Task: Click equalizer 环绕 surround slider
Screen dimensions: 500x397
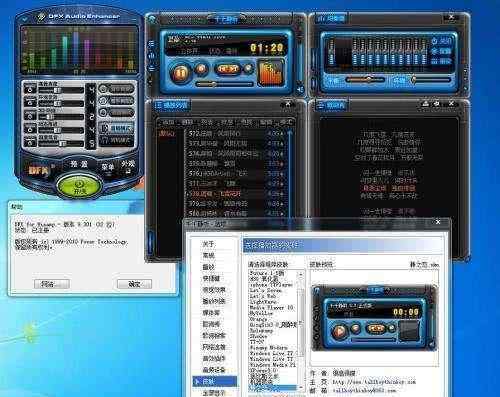Action: click(x=431, y=80)
